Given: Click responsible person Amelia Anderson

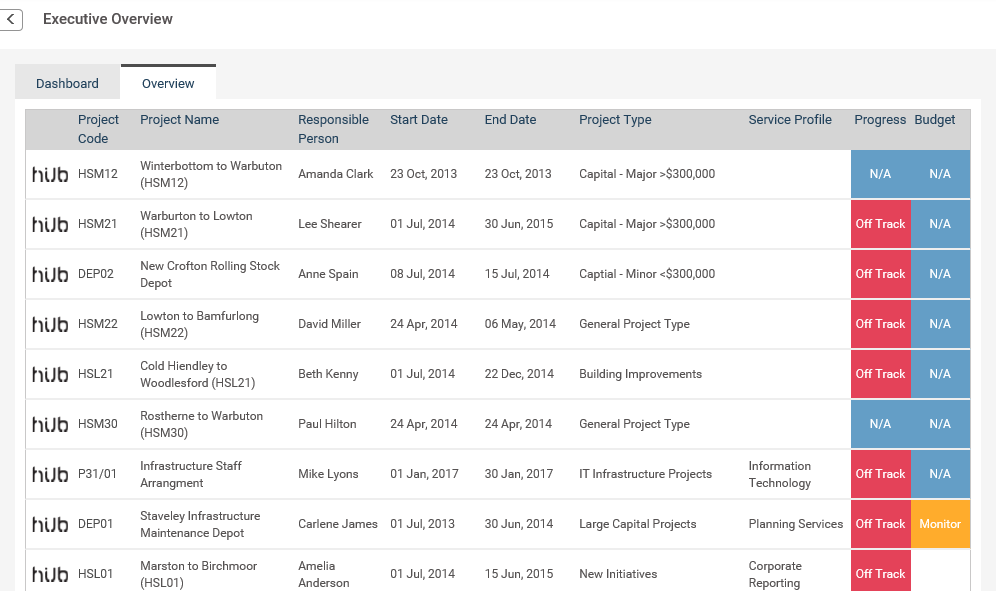Looking at the screenshot, I should pos(324,574).
